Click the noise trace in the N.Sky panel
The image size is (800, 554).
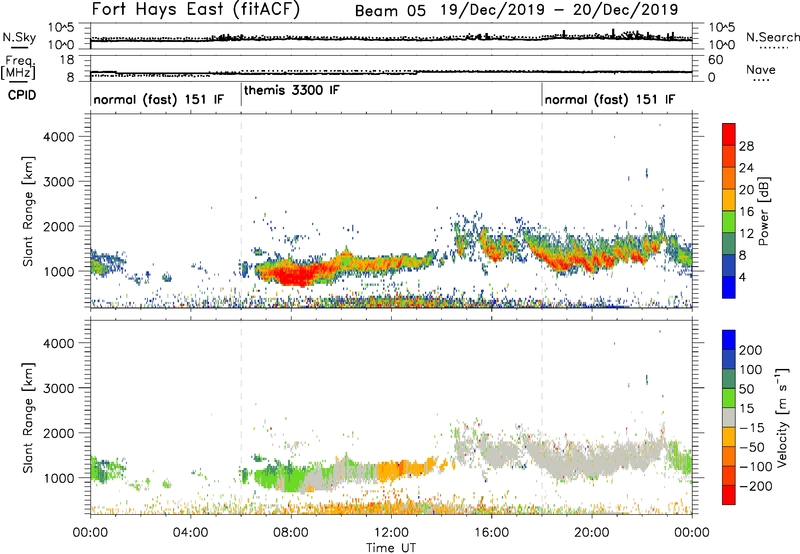[x=391, y=39]
